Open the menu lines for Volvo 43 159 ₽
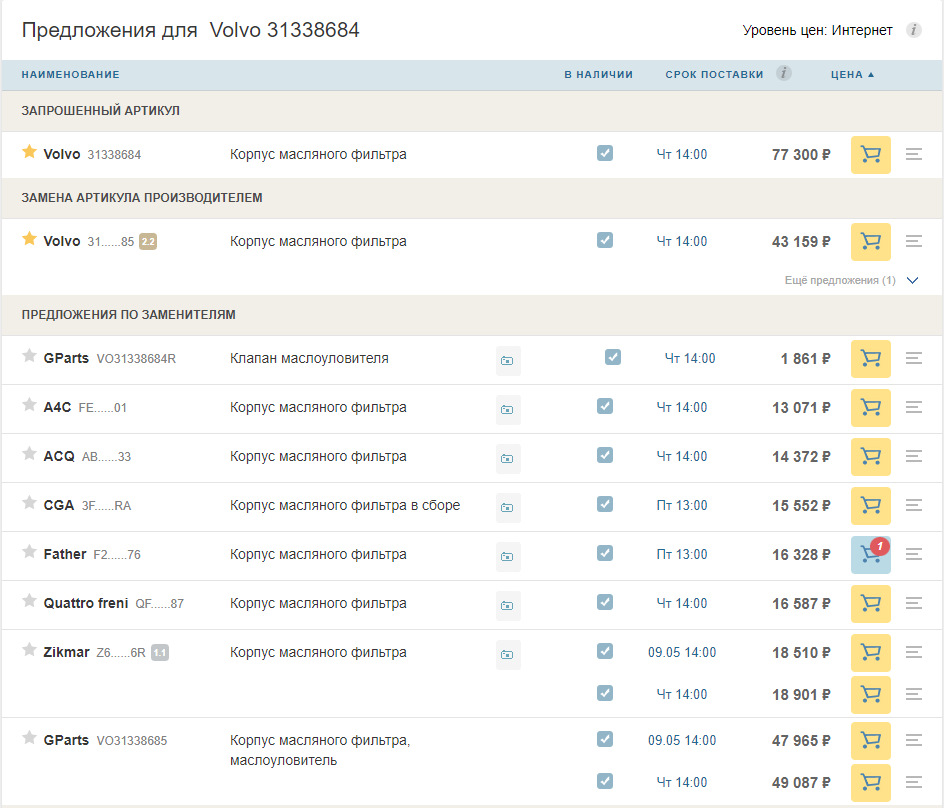This screenshot has width=944, height=808. coord(913,241)
